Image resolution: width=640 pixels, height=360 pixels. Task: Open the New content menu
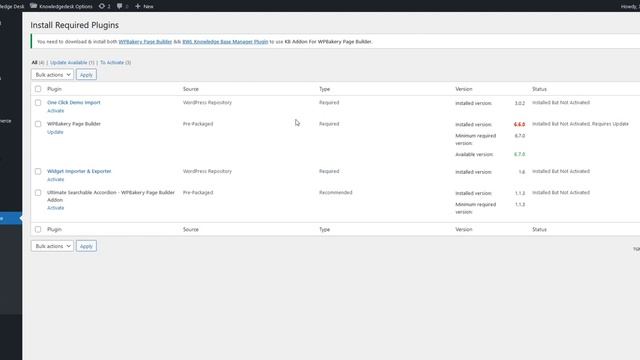tap(144, 6)
